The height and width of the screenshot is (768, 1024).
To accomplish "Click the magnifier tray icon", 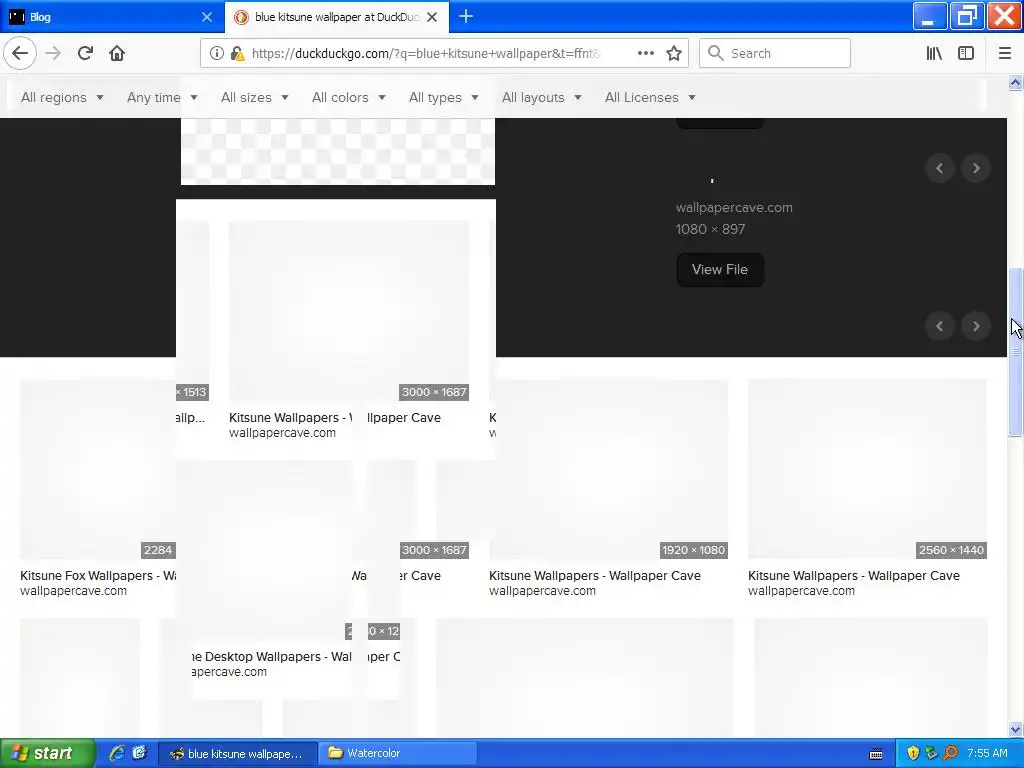I will coord(951,753).
